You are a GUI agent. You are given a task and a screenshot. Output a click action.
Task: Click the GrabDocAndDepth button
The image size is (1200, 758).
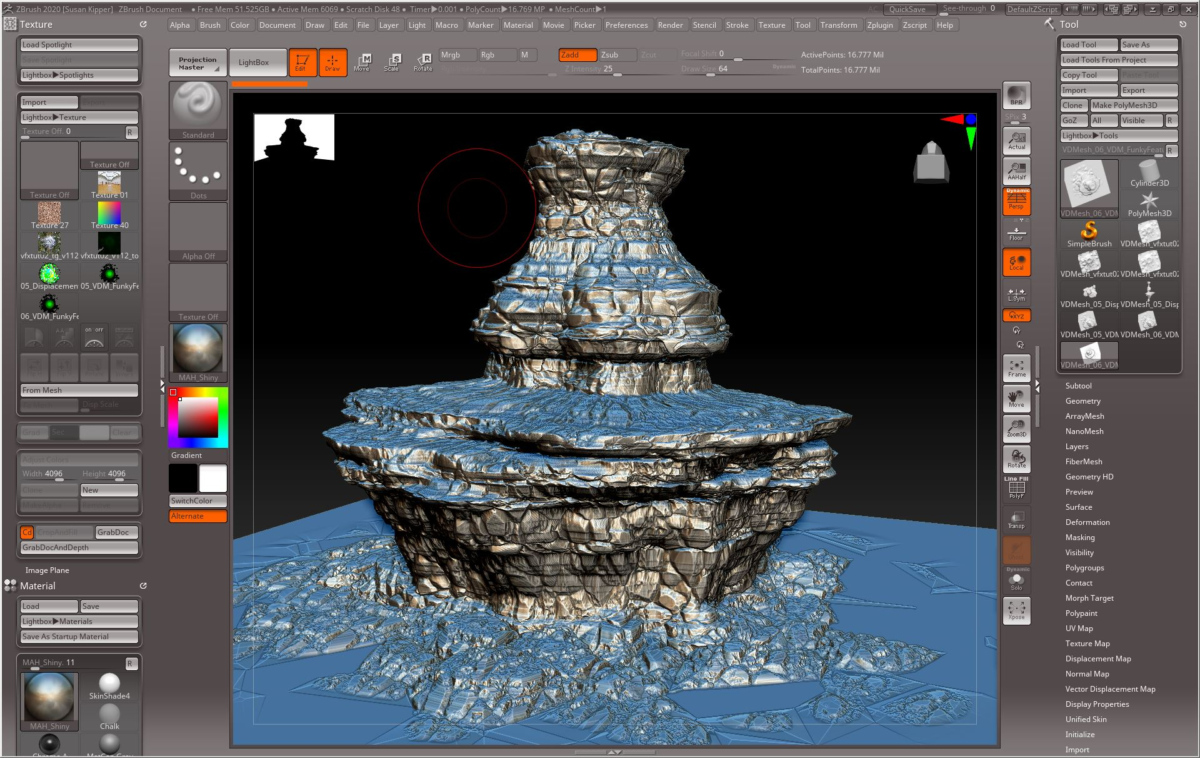click(x=79, y=547)
